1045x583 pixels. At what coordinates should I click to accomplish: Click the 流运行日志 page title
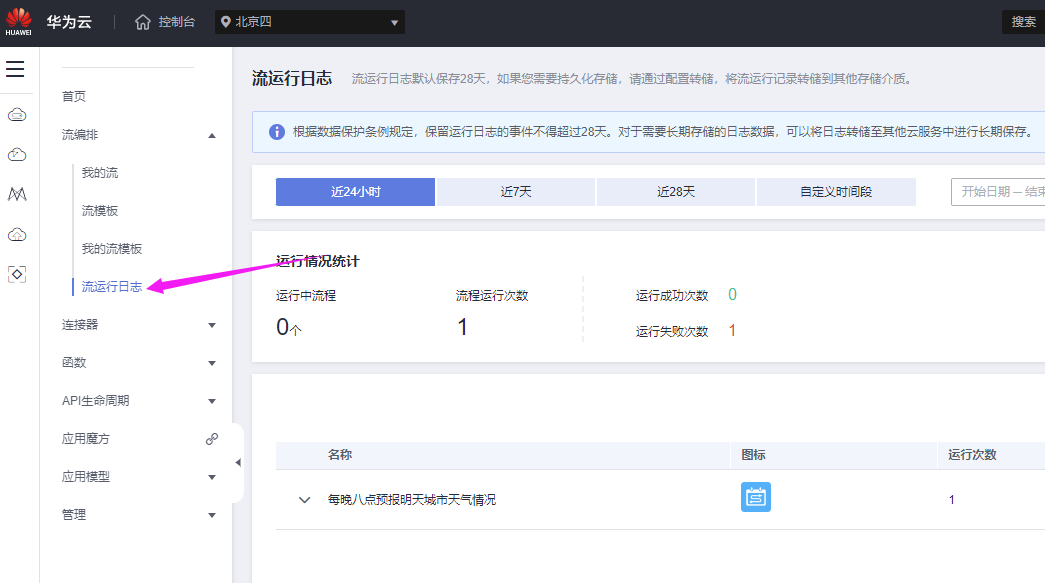(292, 79)
